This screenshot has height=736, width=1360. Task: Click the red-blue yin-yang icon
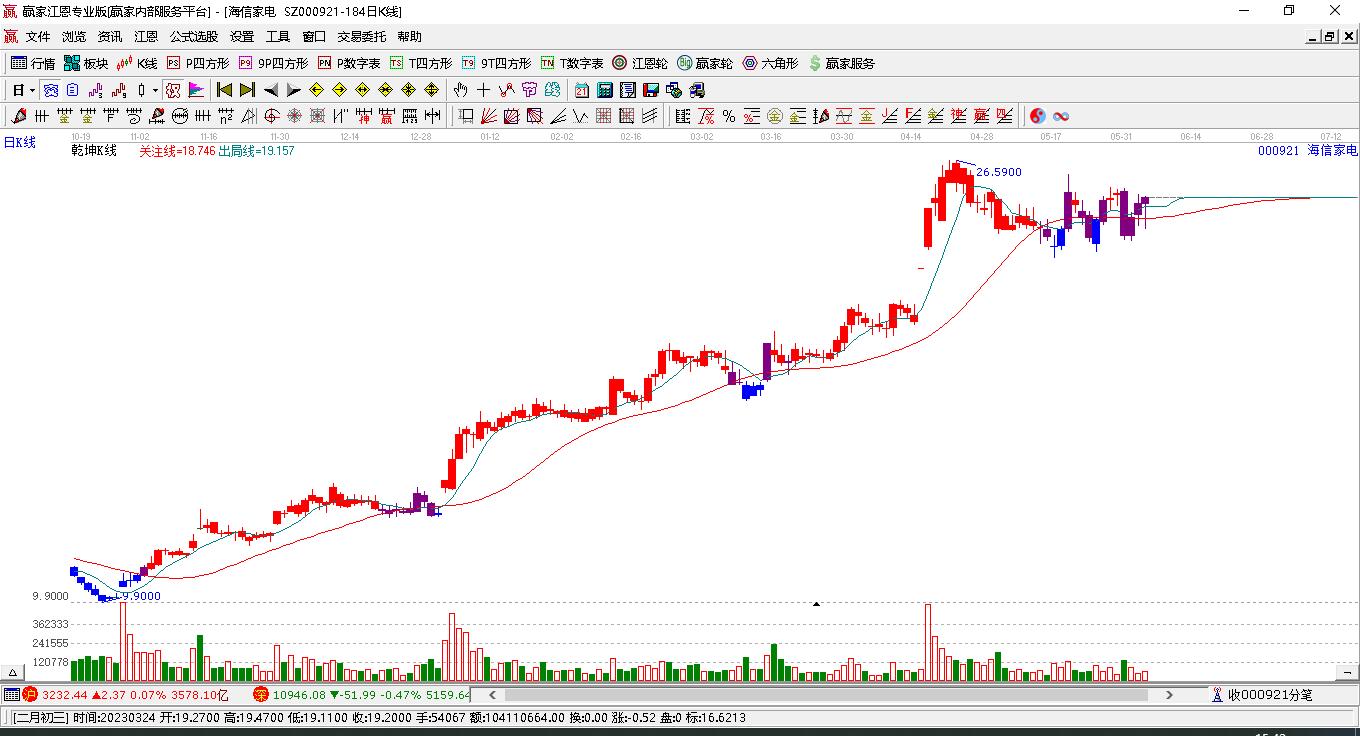click(x=1038, y=116)
